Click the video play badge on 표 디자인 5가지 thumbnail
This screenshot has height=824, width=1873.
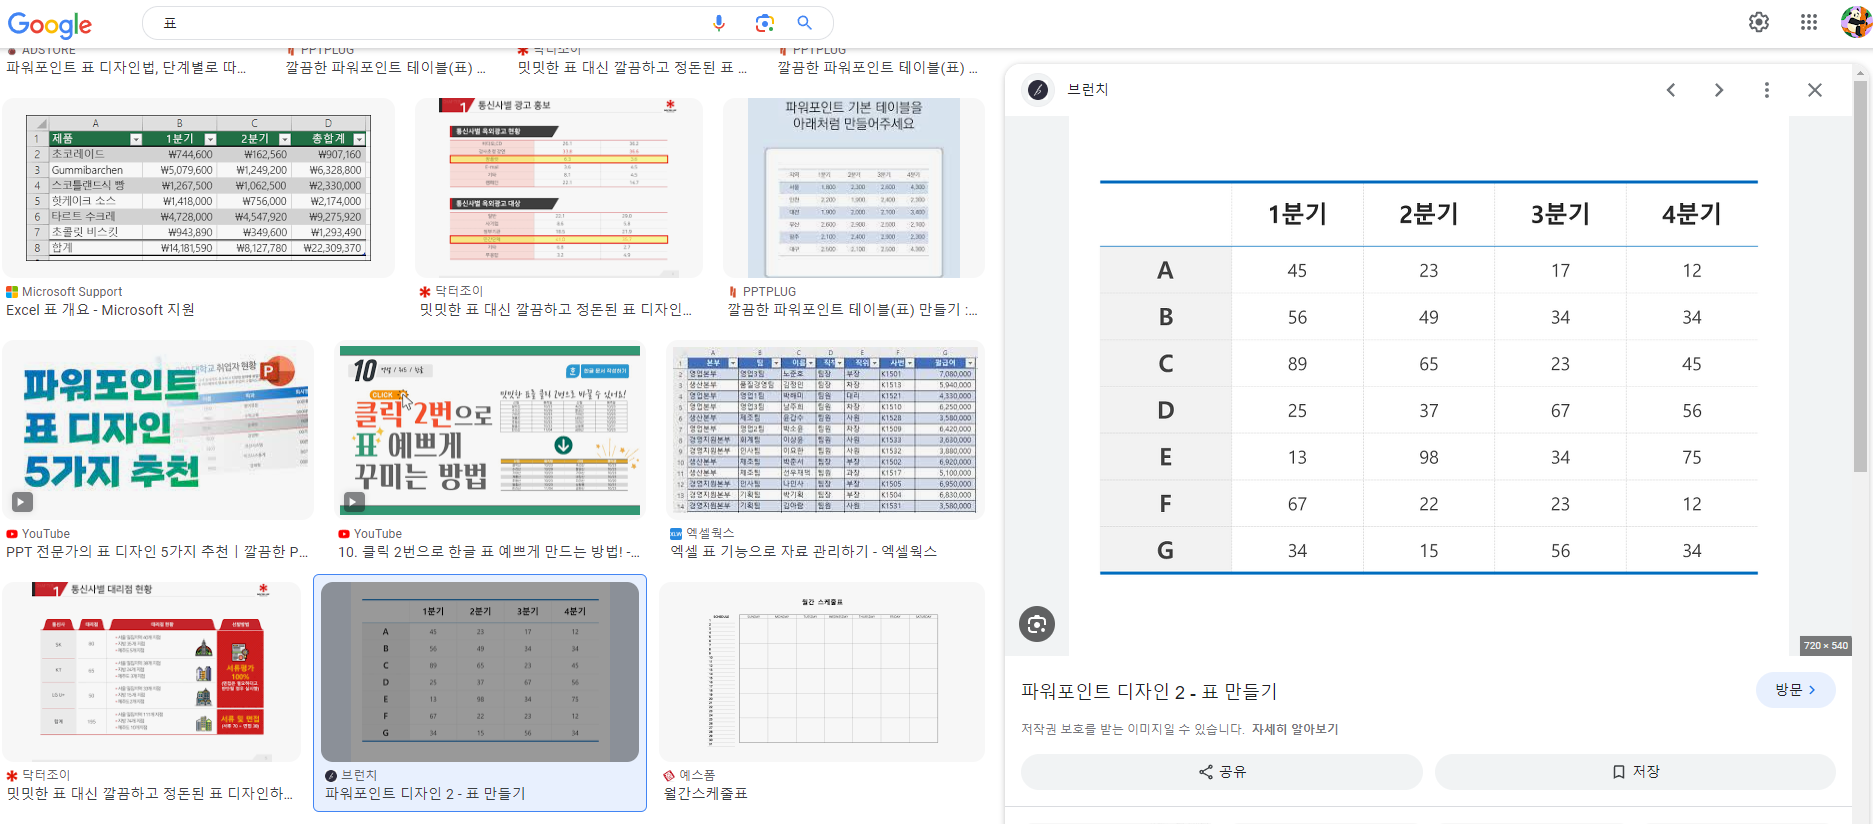[22, 502]
